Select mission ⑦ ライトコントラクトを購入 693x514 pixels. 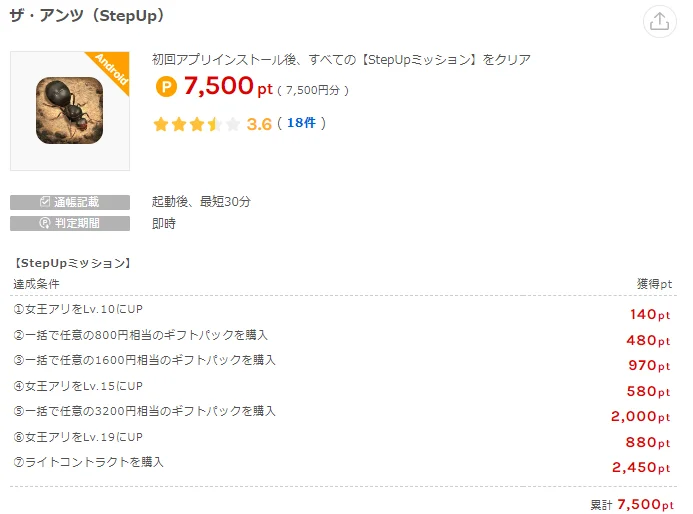88,462
